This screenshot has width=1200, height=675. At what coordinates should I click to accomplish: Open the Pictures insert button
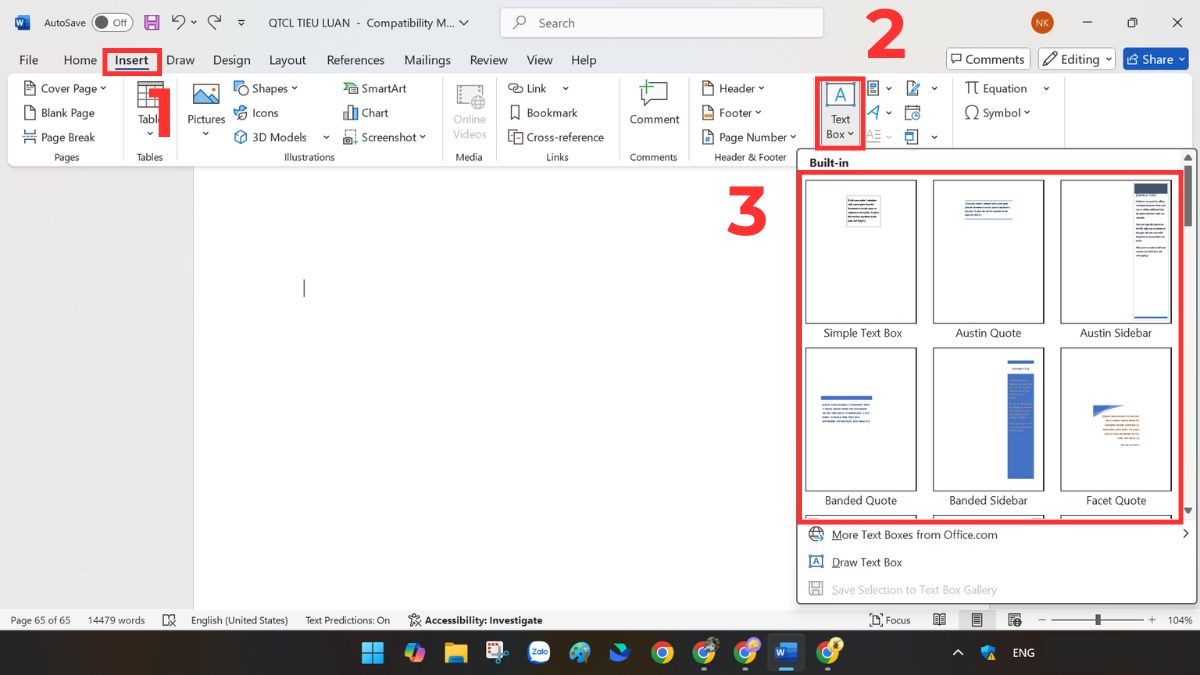[x=206, y=110]
